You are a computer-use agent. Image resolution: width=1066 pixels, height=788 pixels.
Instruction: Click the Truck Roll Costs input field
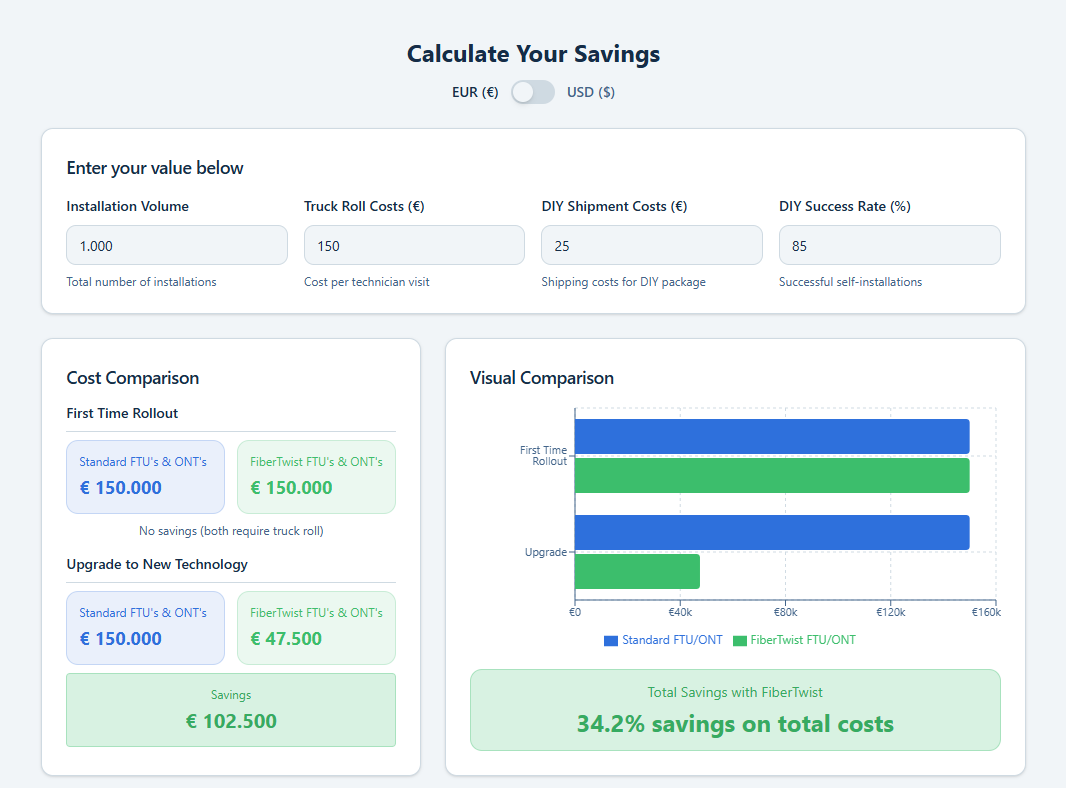tap(414, 245)
